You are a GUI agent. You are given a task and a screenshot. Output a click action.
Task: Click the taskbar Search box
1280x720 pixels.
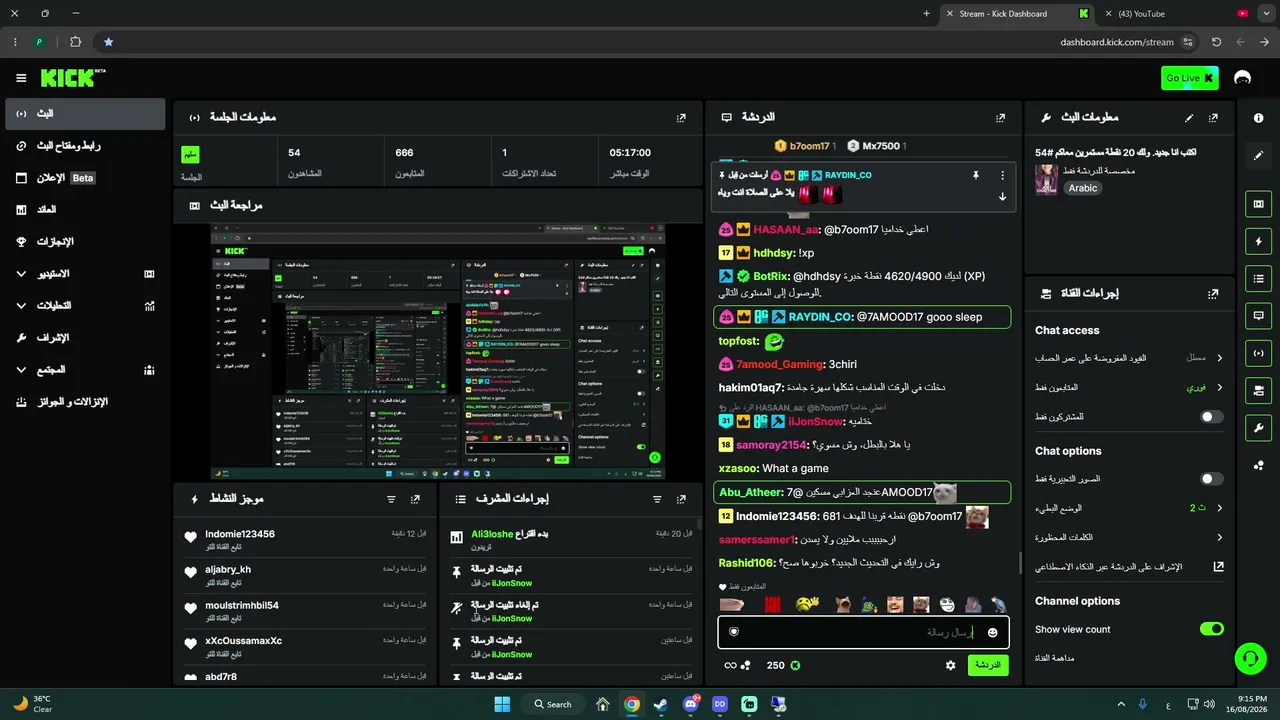(553, 704)
